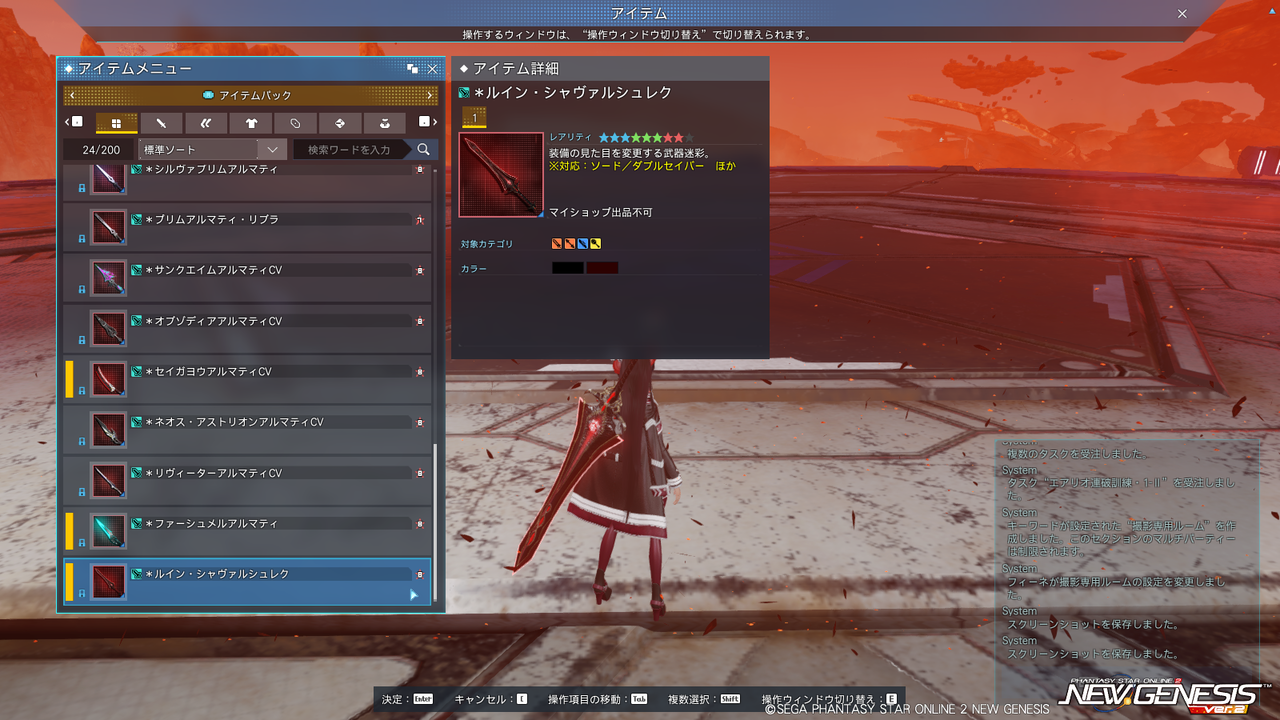The width and height of the screenshot is (1280, 720).
Task: Click サンクエイムアルマティCV weapon thumbnail
Action: click(x=108, y=278)
